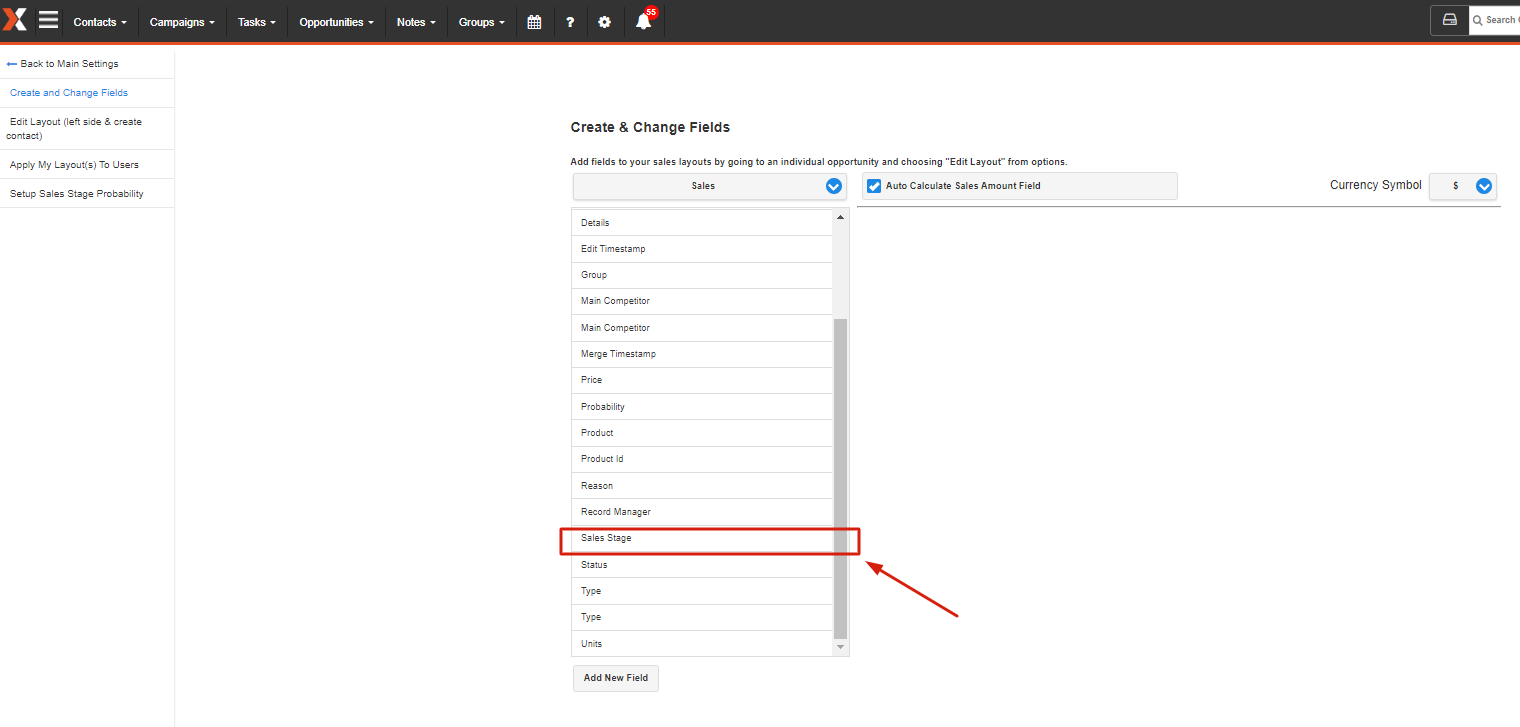The width and height of the screenshot is (1520, 727).
Task: Open the calendar icon in navbar
Action: (534, 22)
